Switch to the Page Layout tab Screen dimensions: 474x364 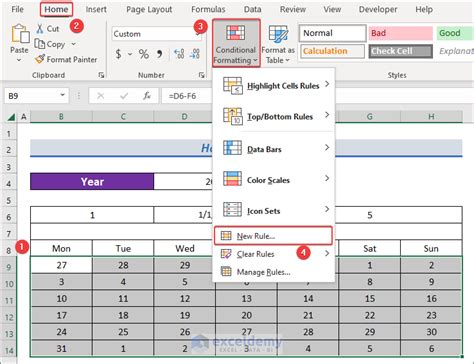(x=149, y=9)
